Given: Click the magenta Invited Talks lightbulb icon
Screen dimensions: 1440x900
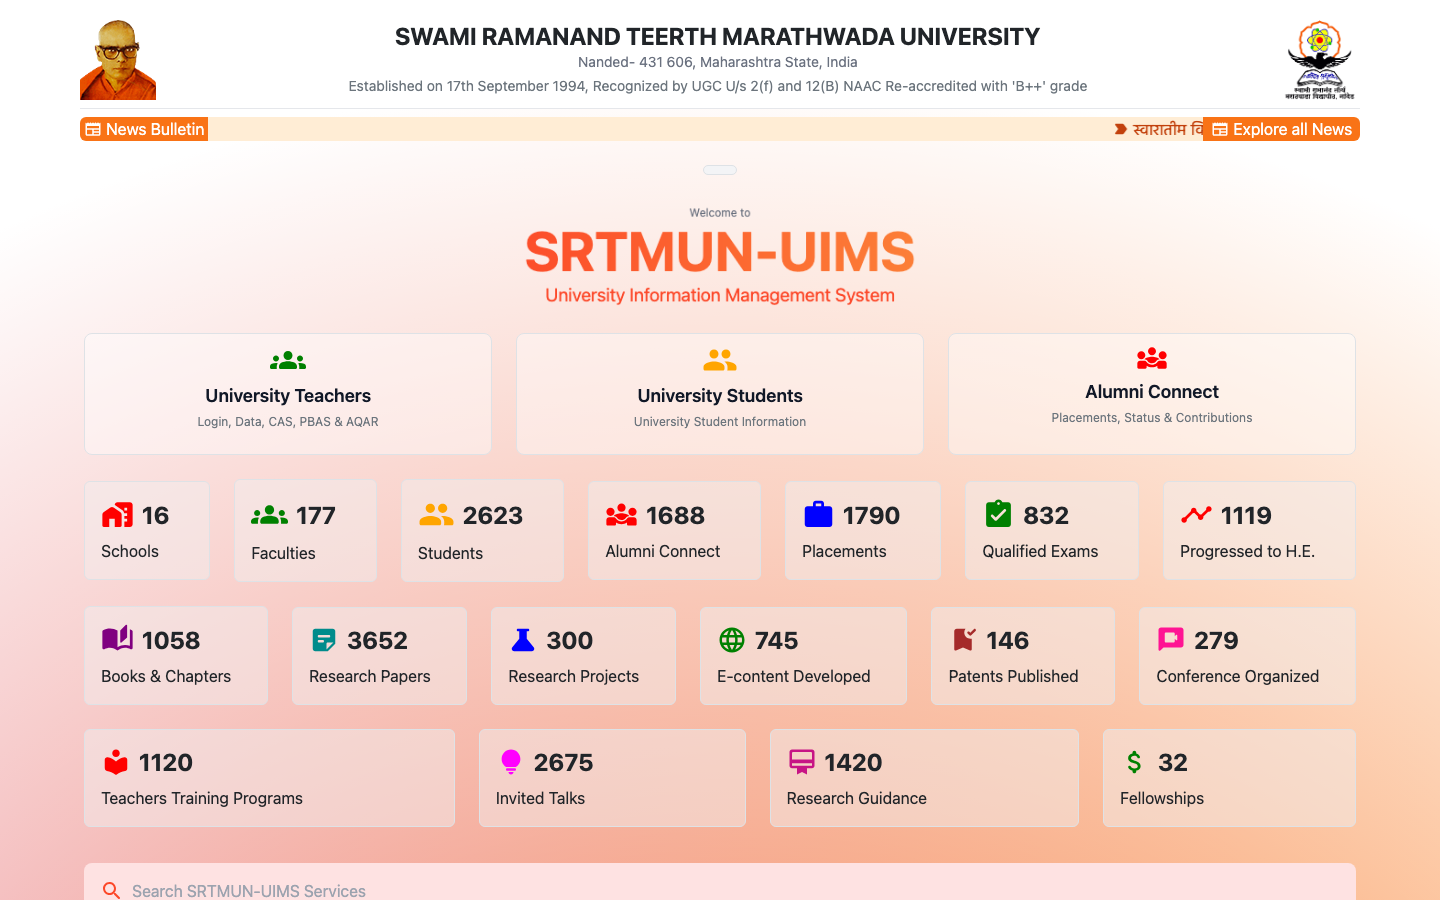Looking at the screenshot, I should [x=511, y=762].
